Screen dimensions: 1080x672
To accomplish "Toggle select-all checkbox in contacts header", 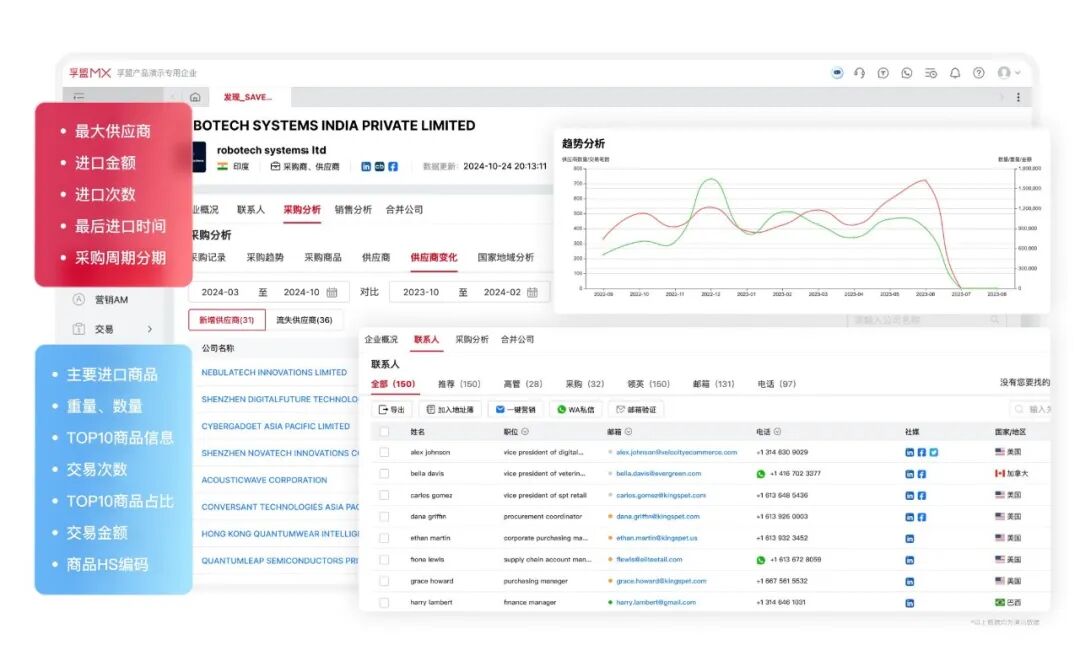I will click(x=384, y=432).
